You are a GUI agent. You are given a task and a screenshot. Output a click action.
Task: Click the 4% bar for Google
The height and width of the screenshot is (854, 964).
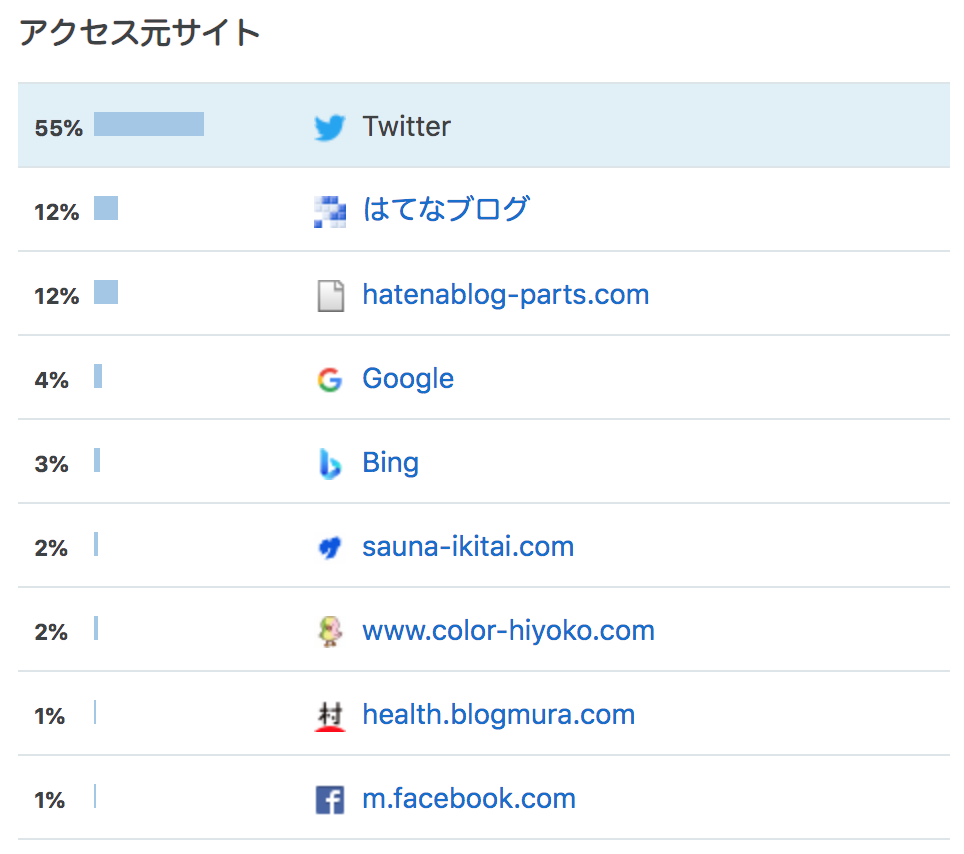pos(98,376)
